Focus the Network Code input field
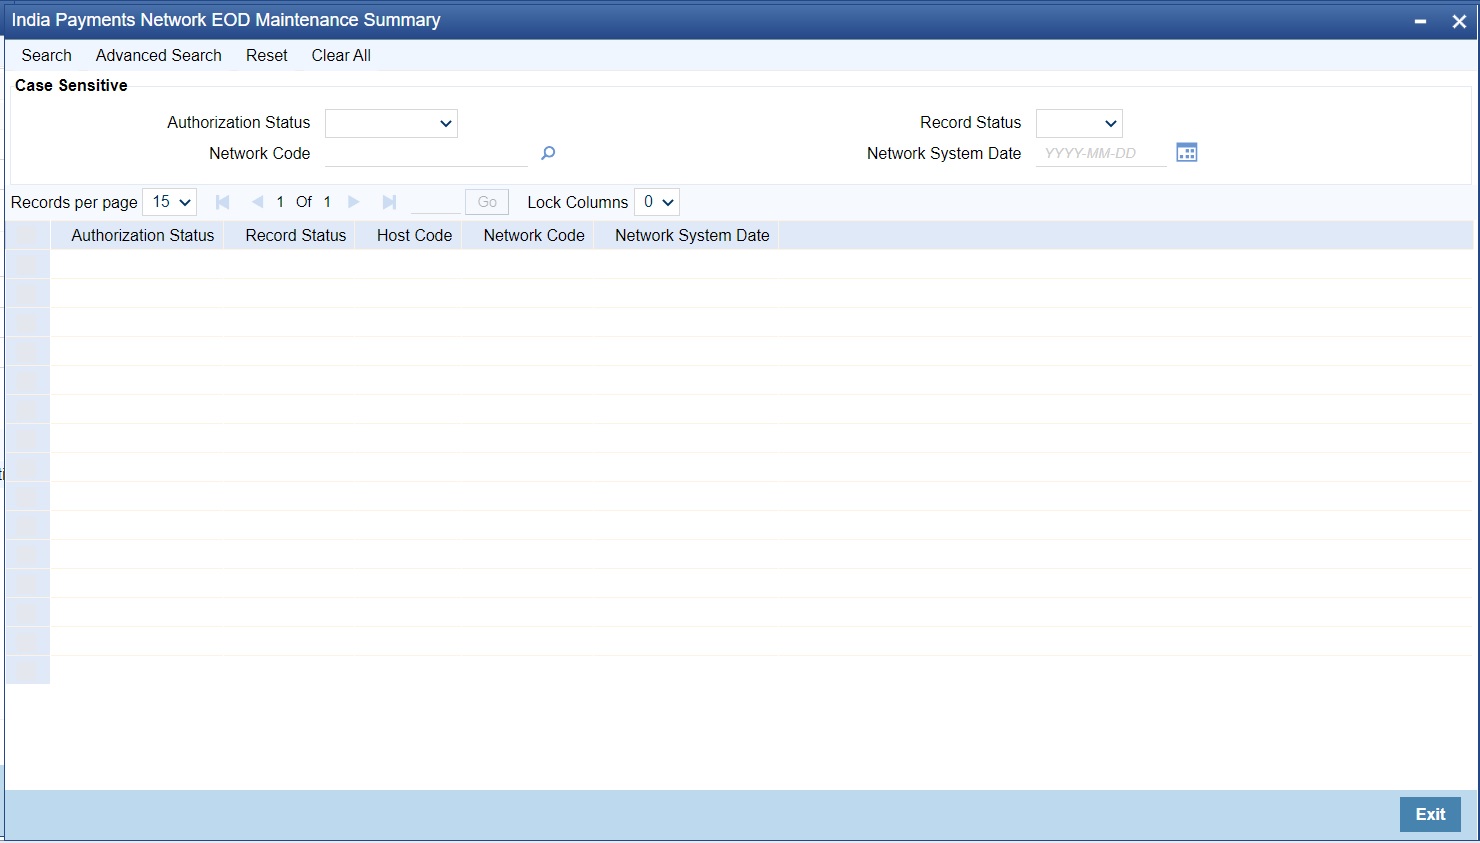Screen dimensions: 1480x843 coord(426,153)
